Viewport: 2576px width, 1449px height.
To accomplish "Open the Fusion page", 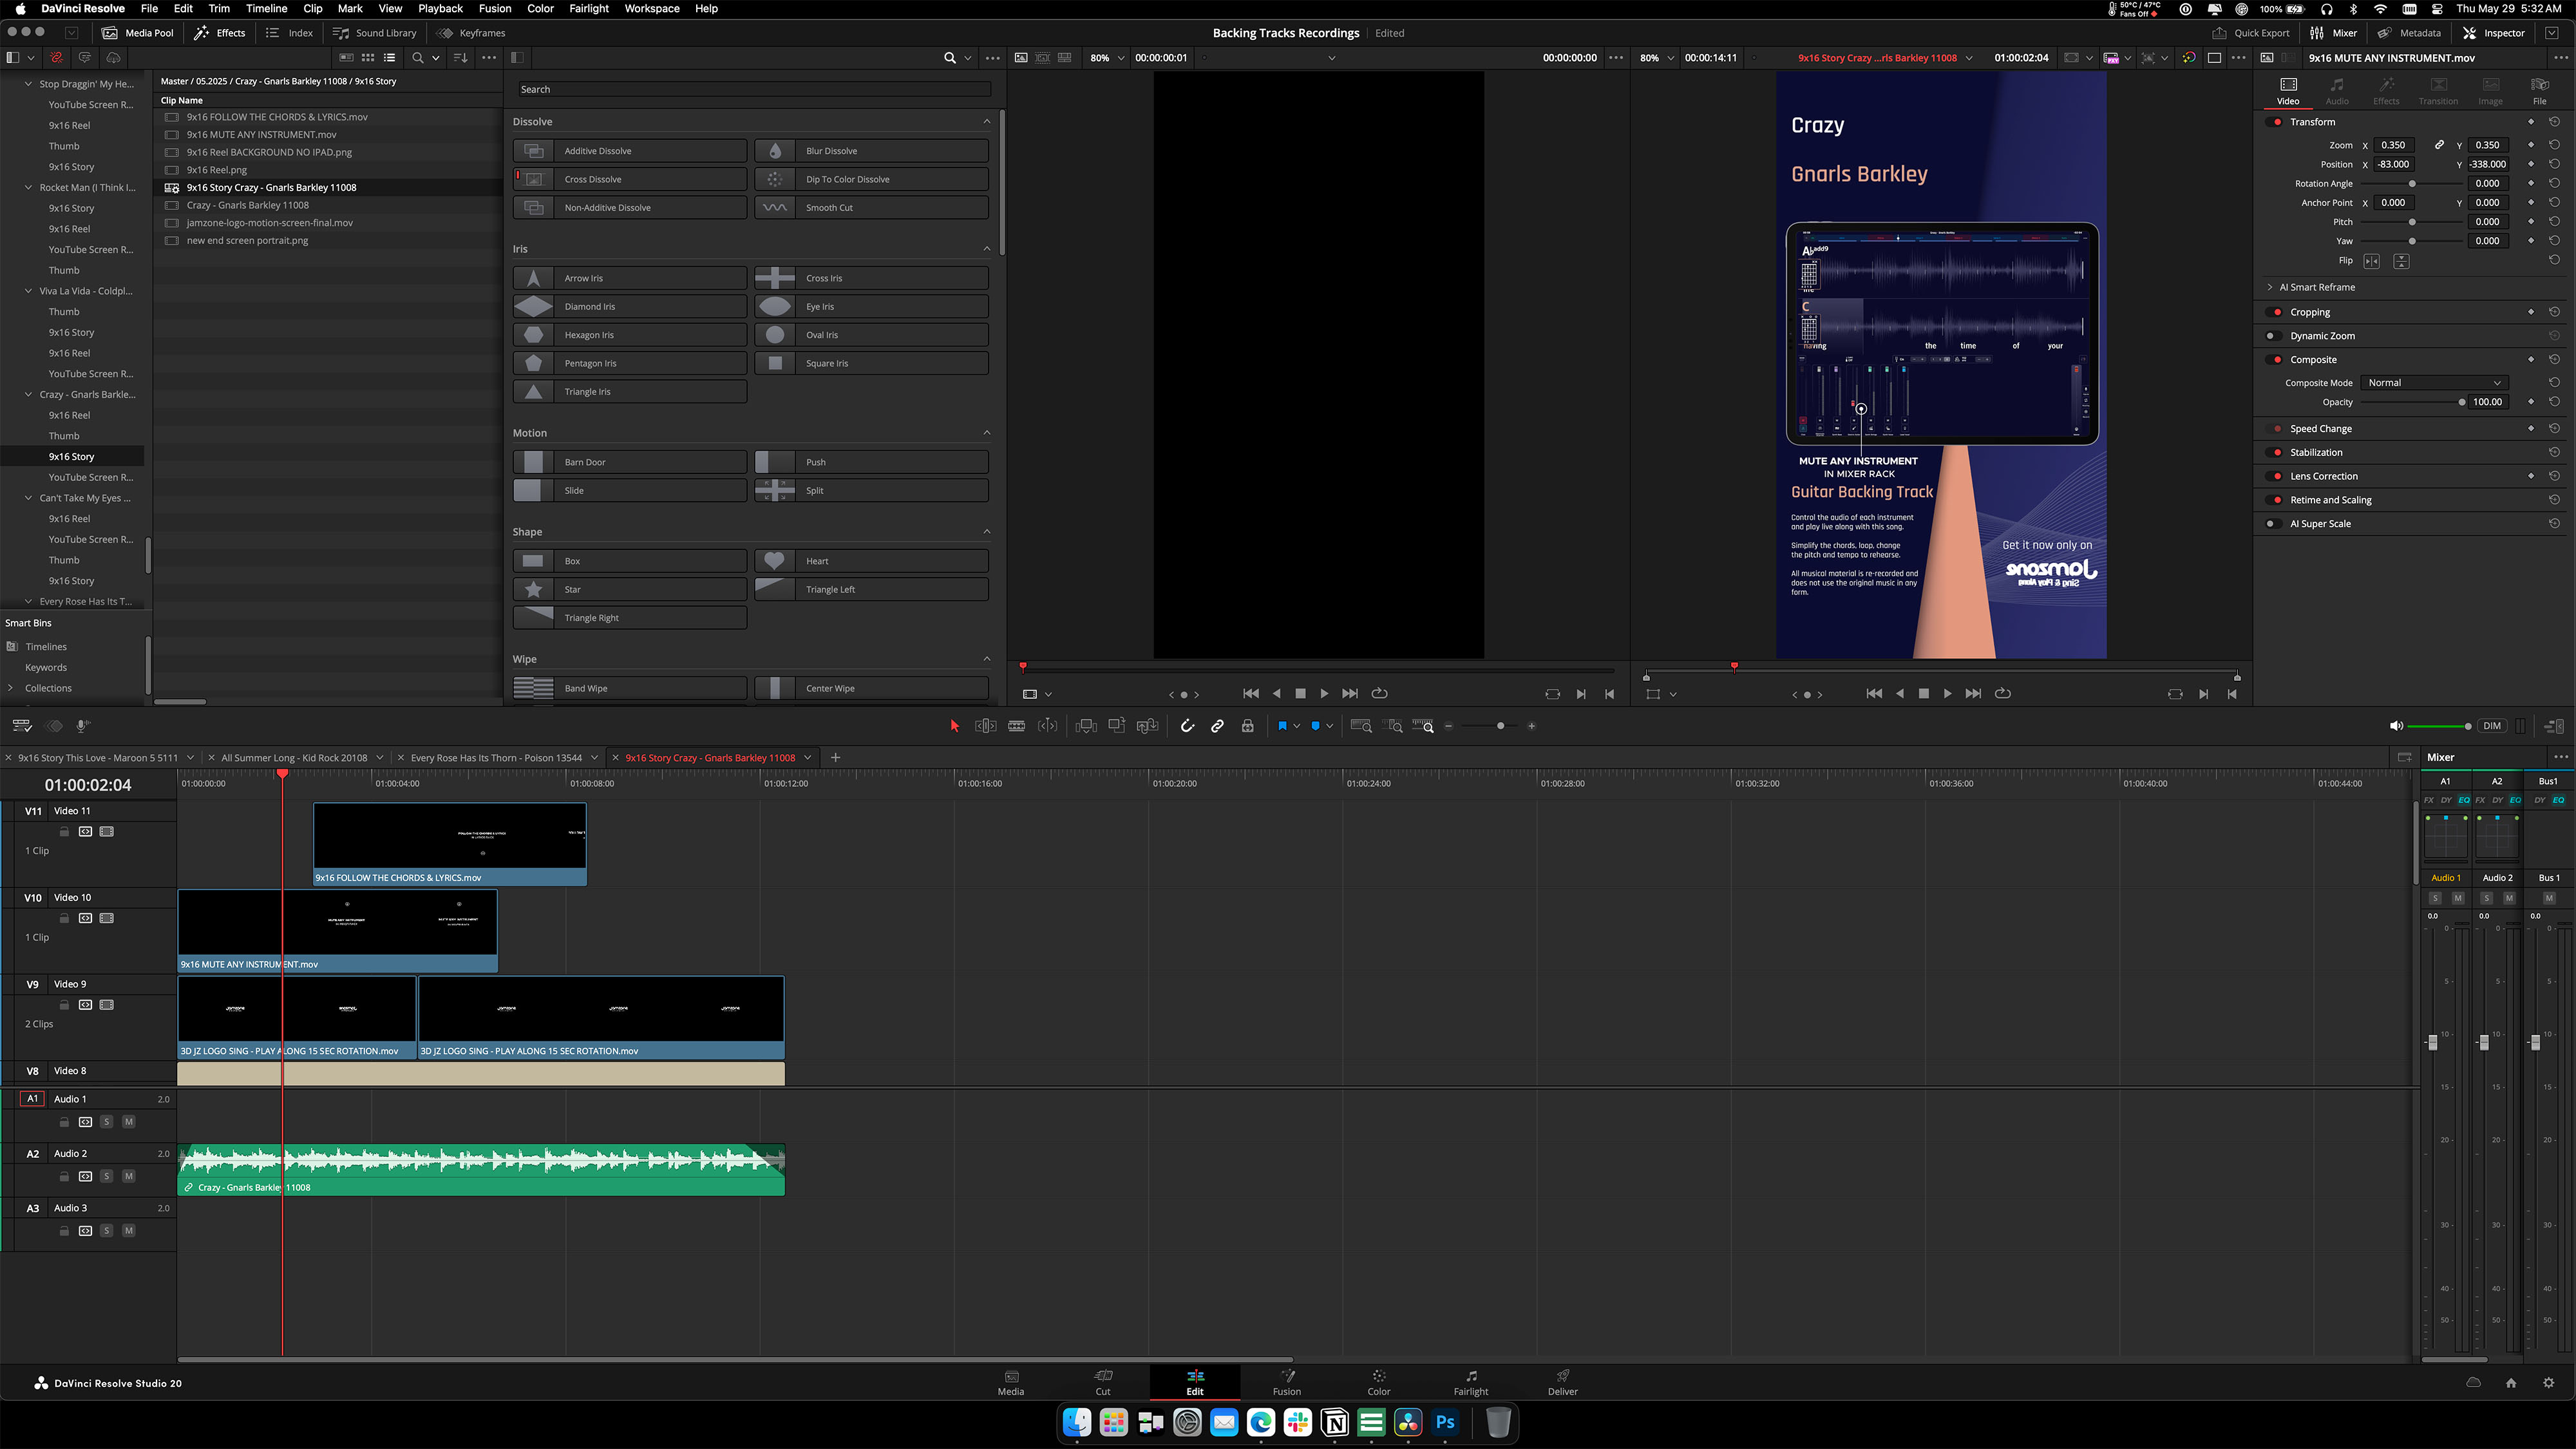I will tap(1287, 1382).
